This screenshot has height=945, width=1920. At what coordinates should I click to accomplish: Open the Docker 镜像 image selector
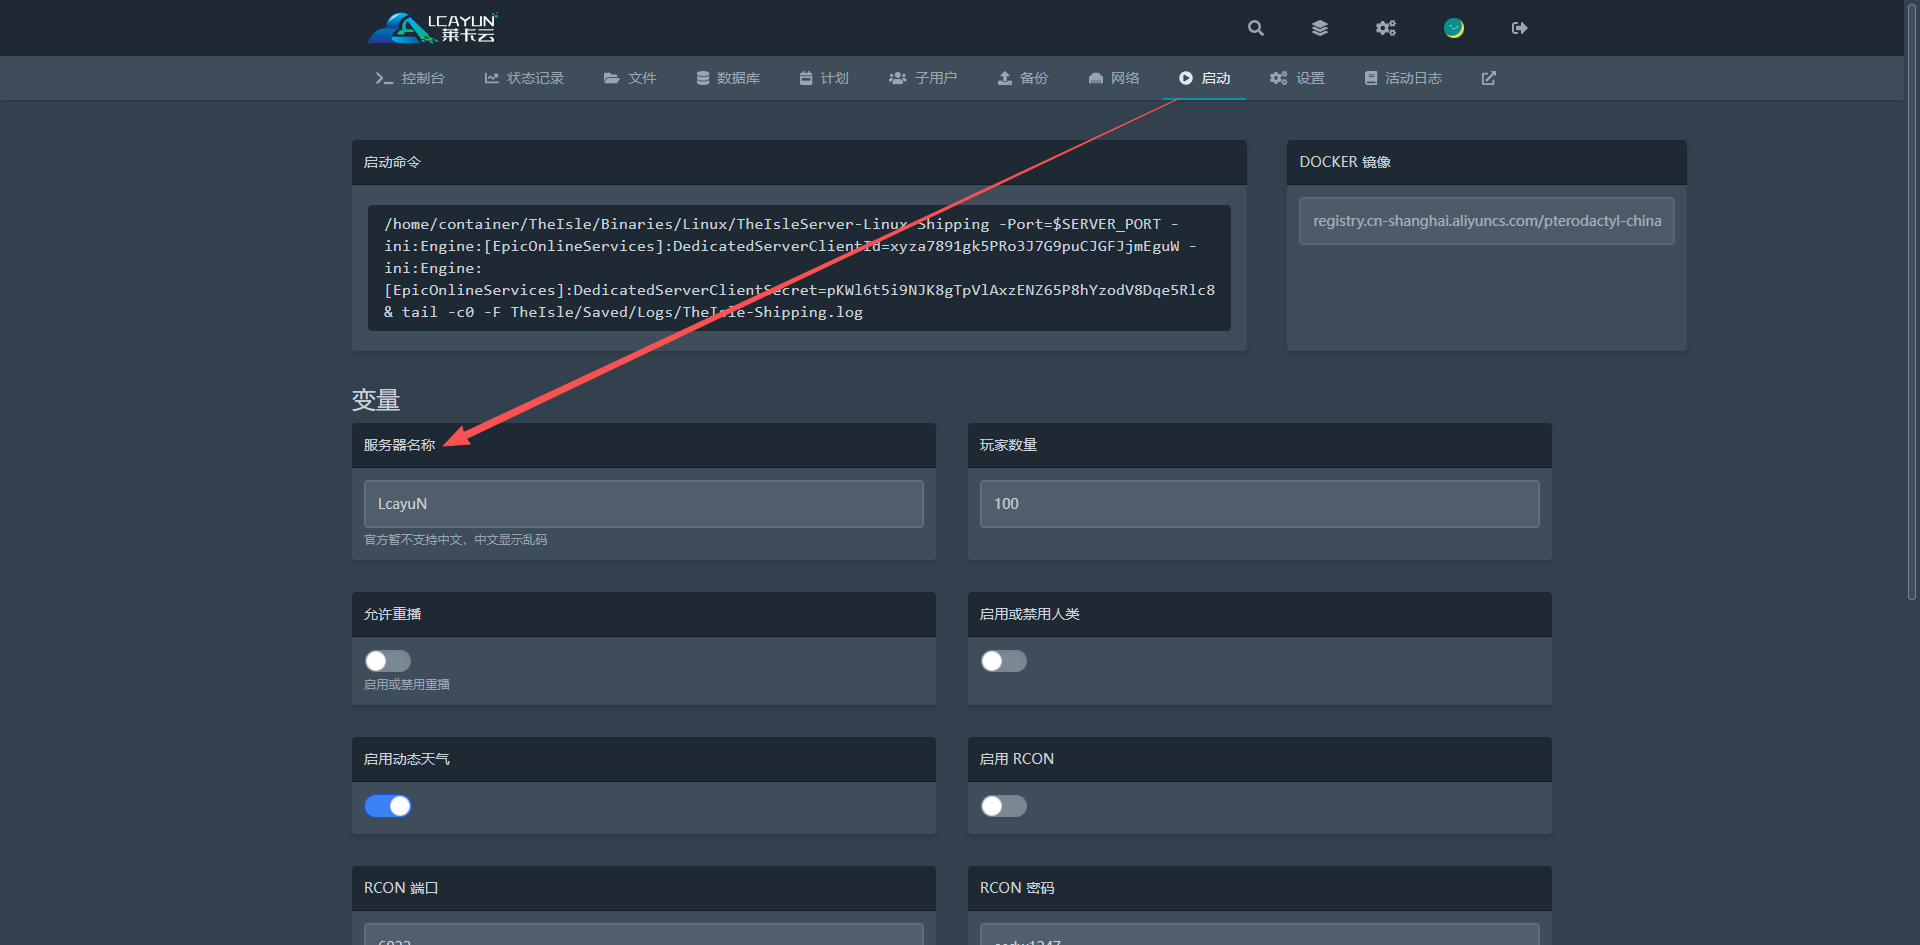point(1486,221)
